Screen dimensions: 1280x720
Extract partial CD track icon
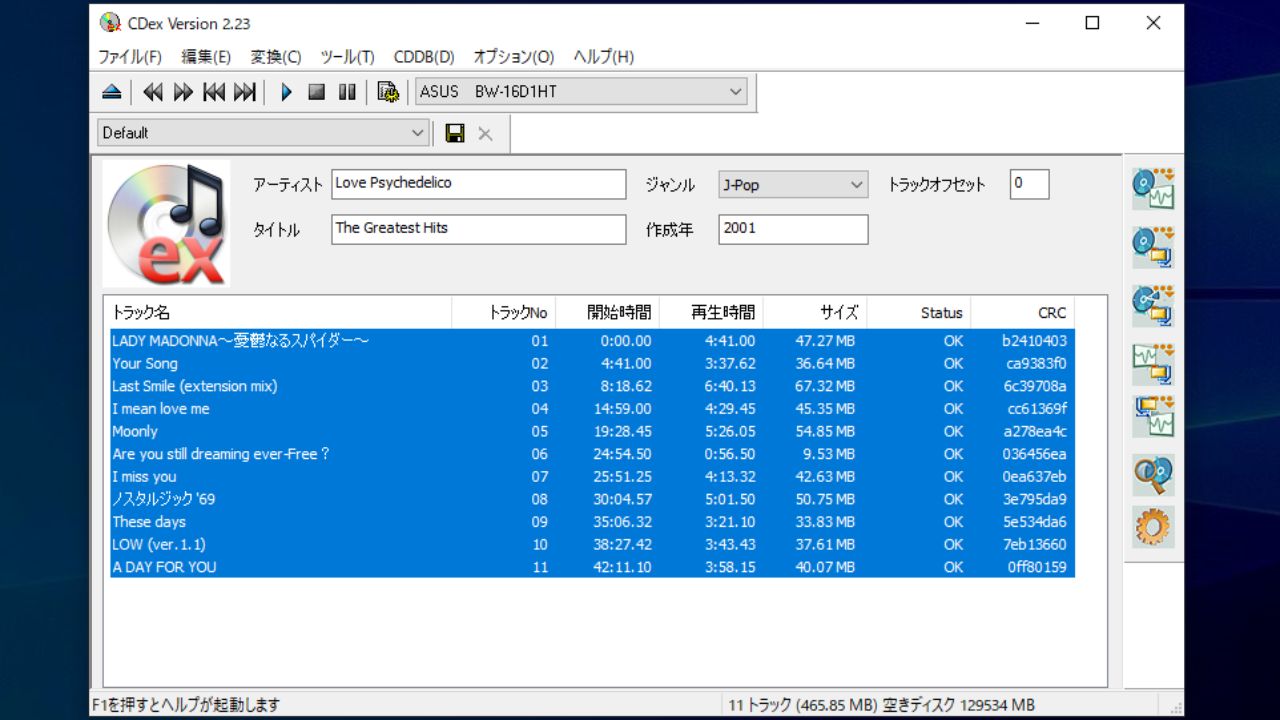click(1153, 305)
